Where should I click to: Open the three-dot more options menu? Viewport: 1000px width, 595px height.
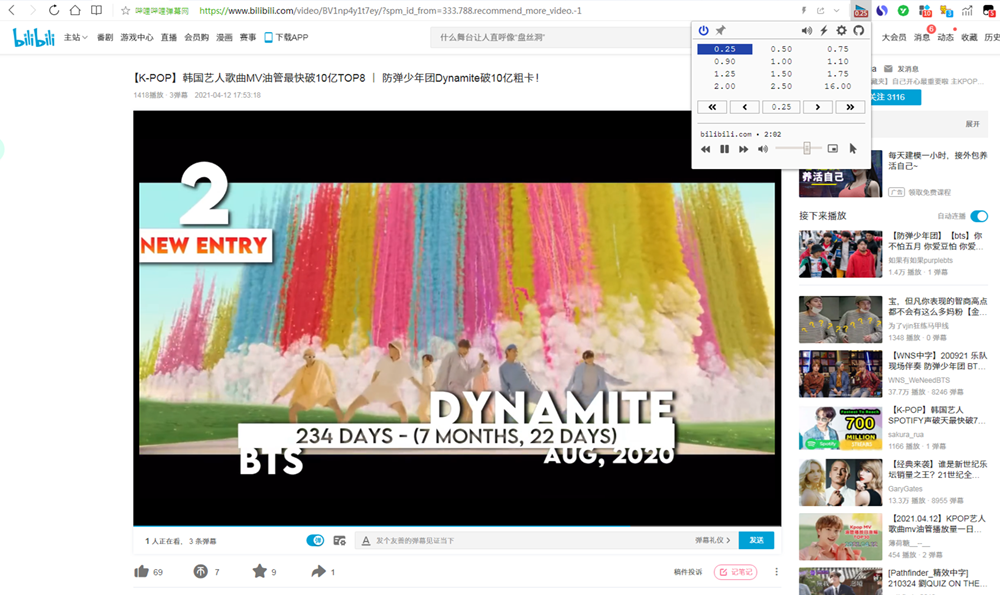[776, 572]
